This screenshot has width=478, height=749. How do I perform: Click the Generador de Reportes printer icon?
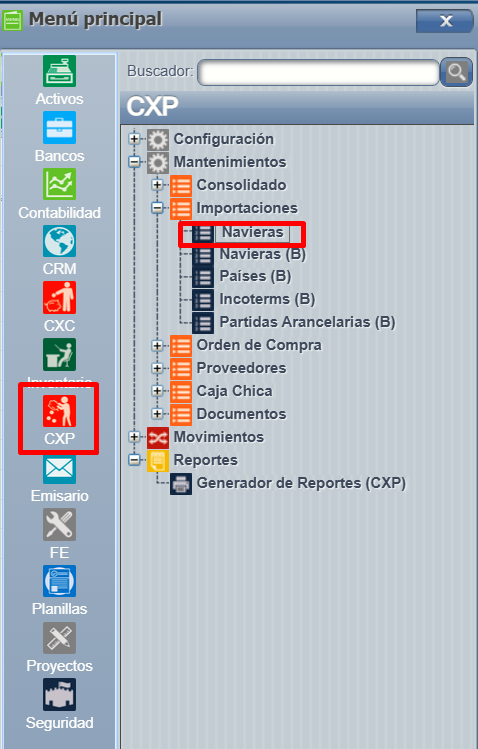tap(181, 483)
